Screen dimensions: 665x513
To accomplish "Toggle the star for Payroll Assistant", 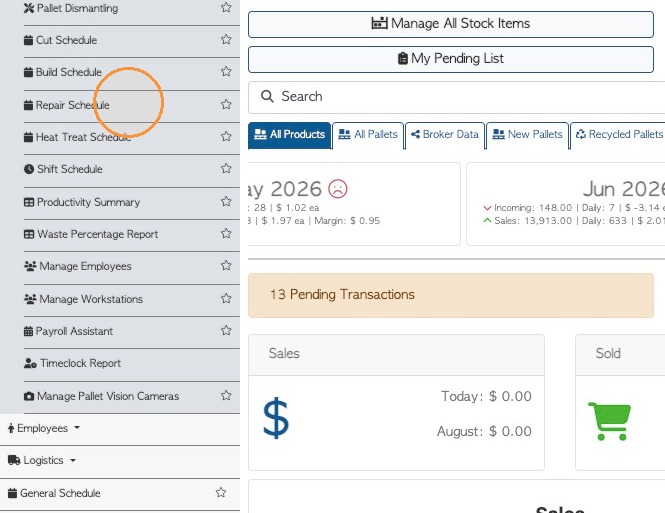I will [x=226, y=330].
